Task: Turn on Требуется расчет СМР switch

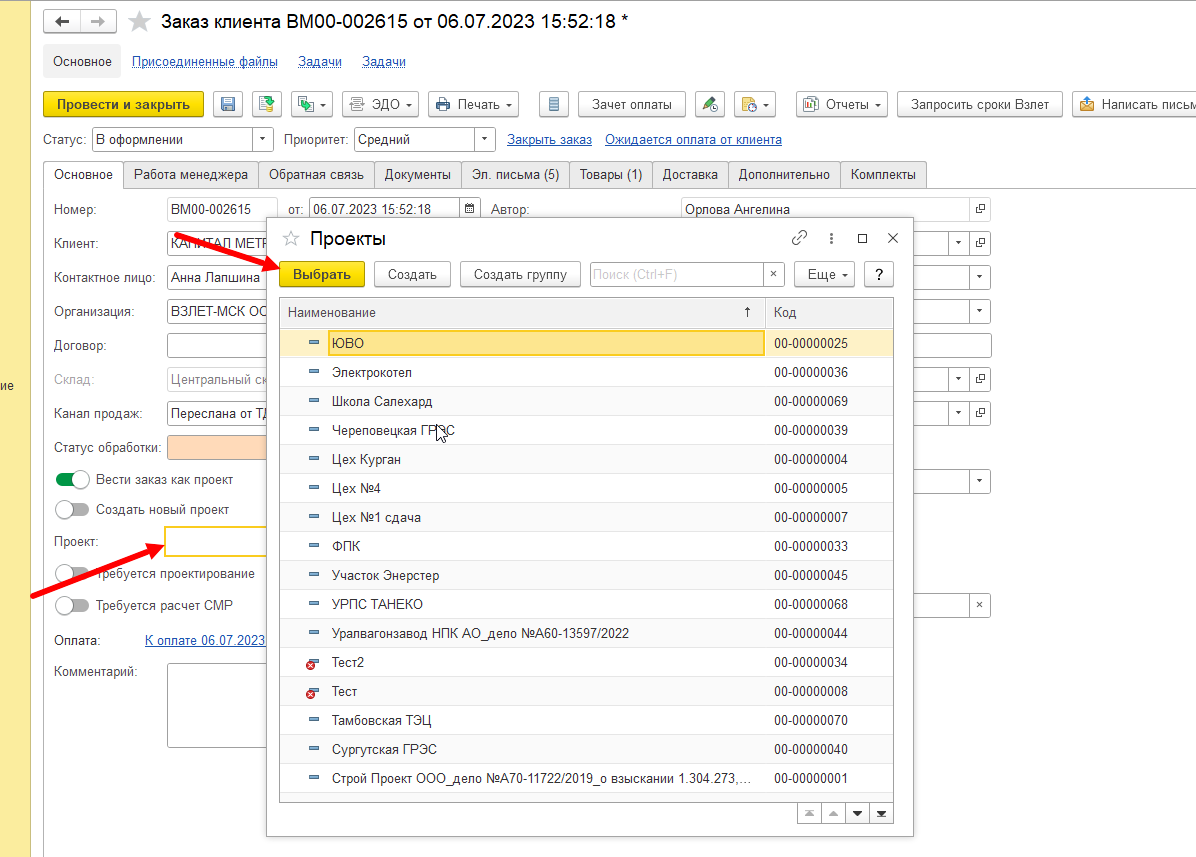Action: (72, 605)
